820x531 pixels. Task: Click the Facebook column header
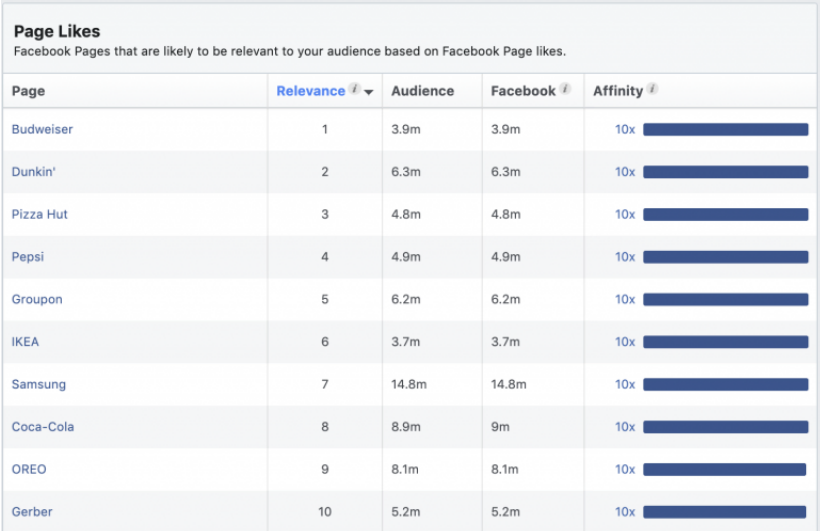523,91
